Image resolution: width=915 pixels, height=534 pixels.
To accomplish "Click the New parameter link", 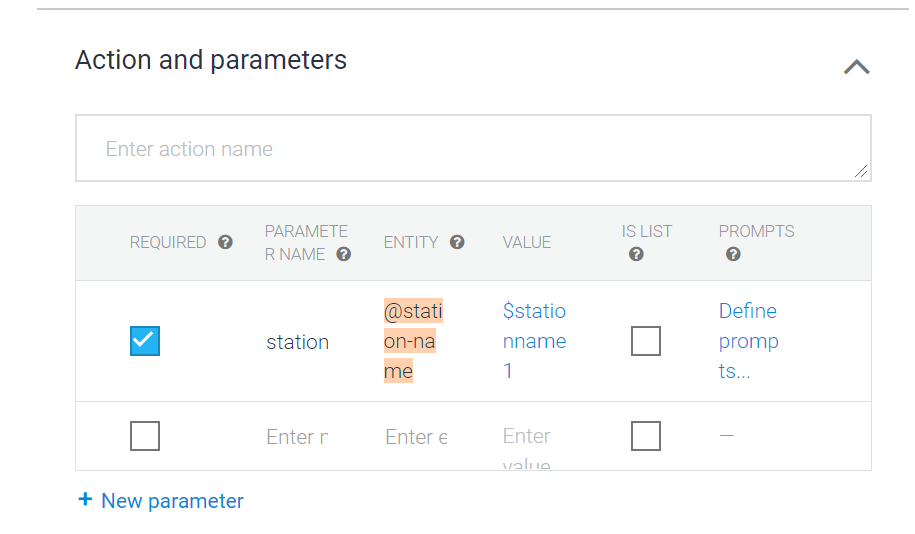I will (172, 501).
